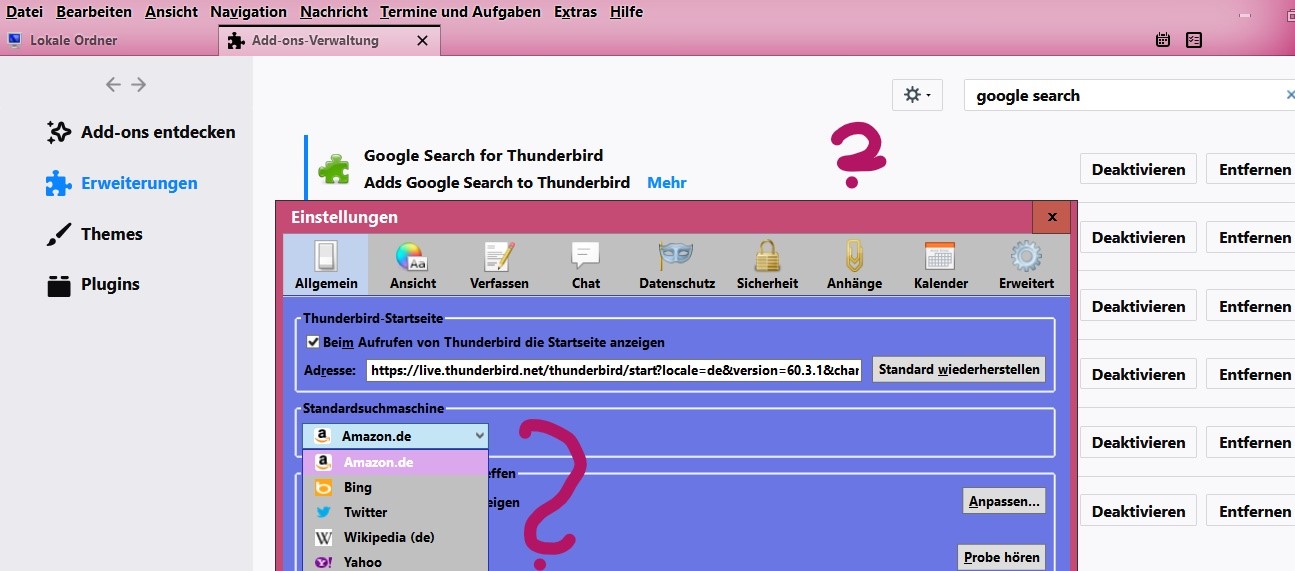Open the add-on tools gear dropdown
Viewport: 1295px width, 571px height.
(917, 95)
